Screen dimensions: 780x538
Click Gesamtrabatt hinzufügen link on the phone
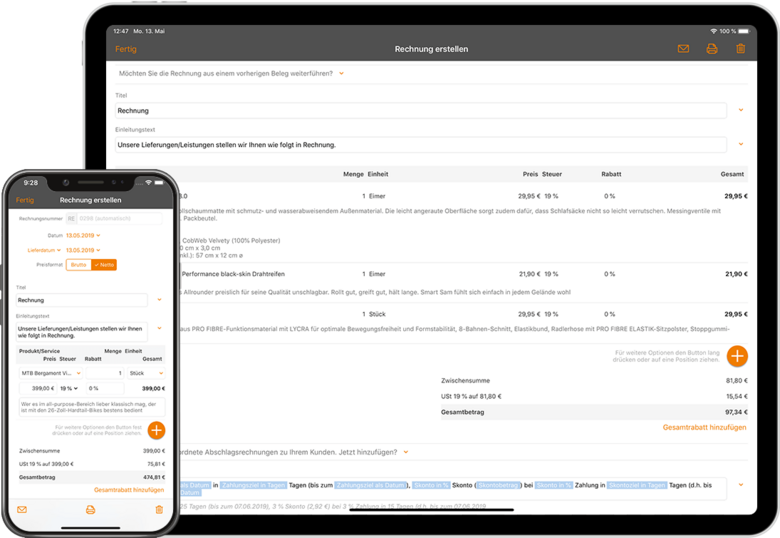[x=129, y=490]
